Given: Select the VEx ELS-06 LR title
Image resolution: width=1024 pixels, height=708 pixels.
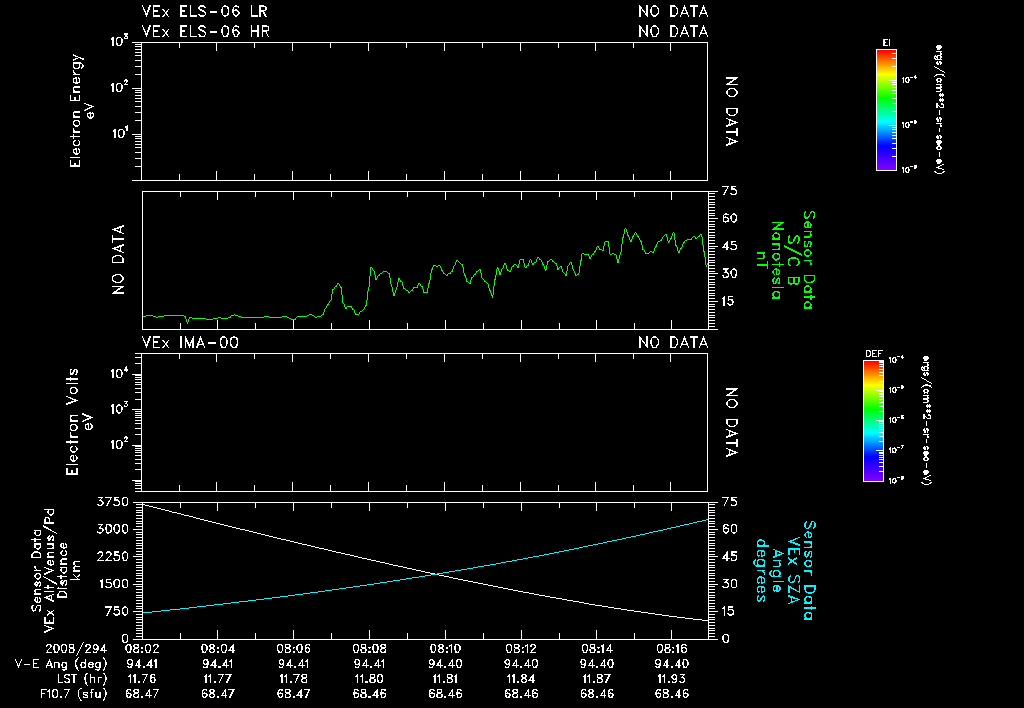Looking at the screenshot, I should (204, 12).
